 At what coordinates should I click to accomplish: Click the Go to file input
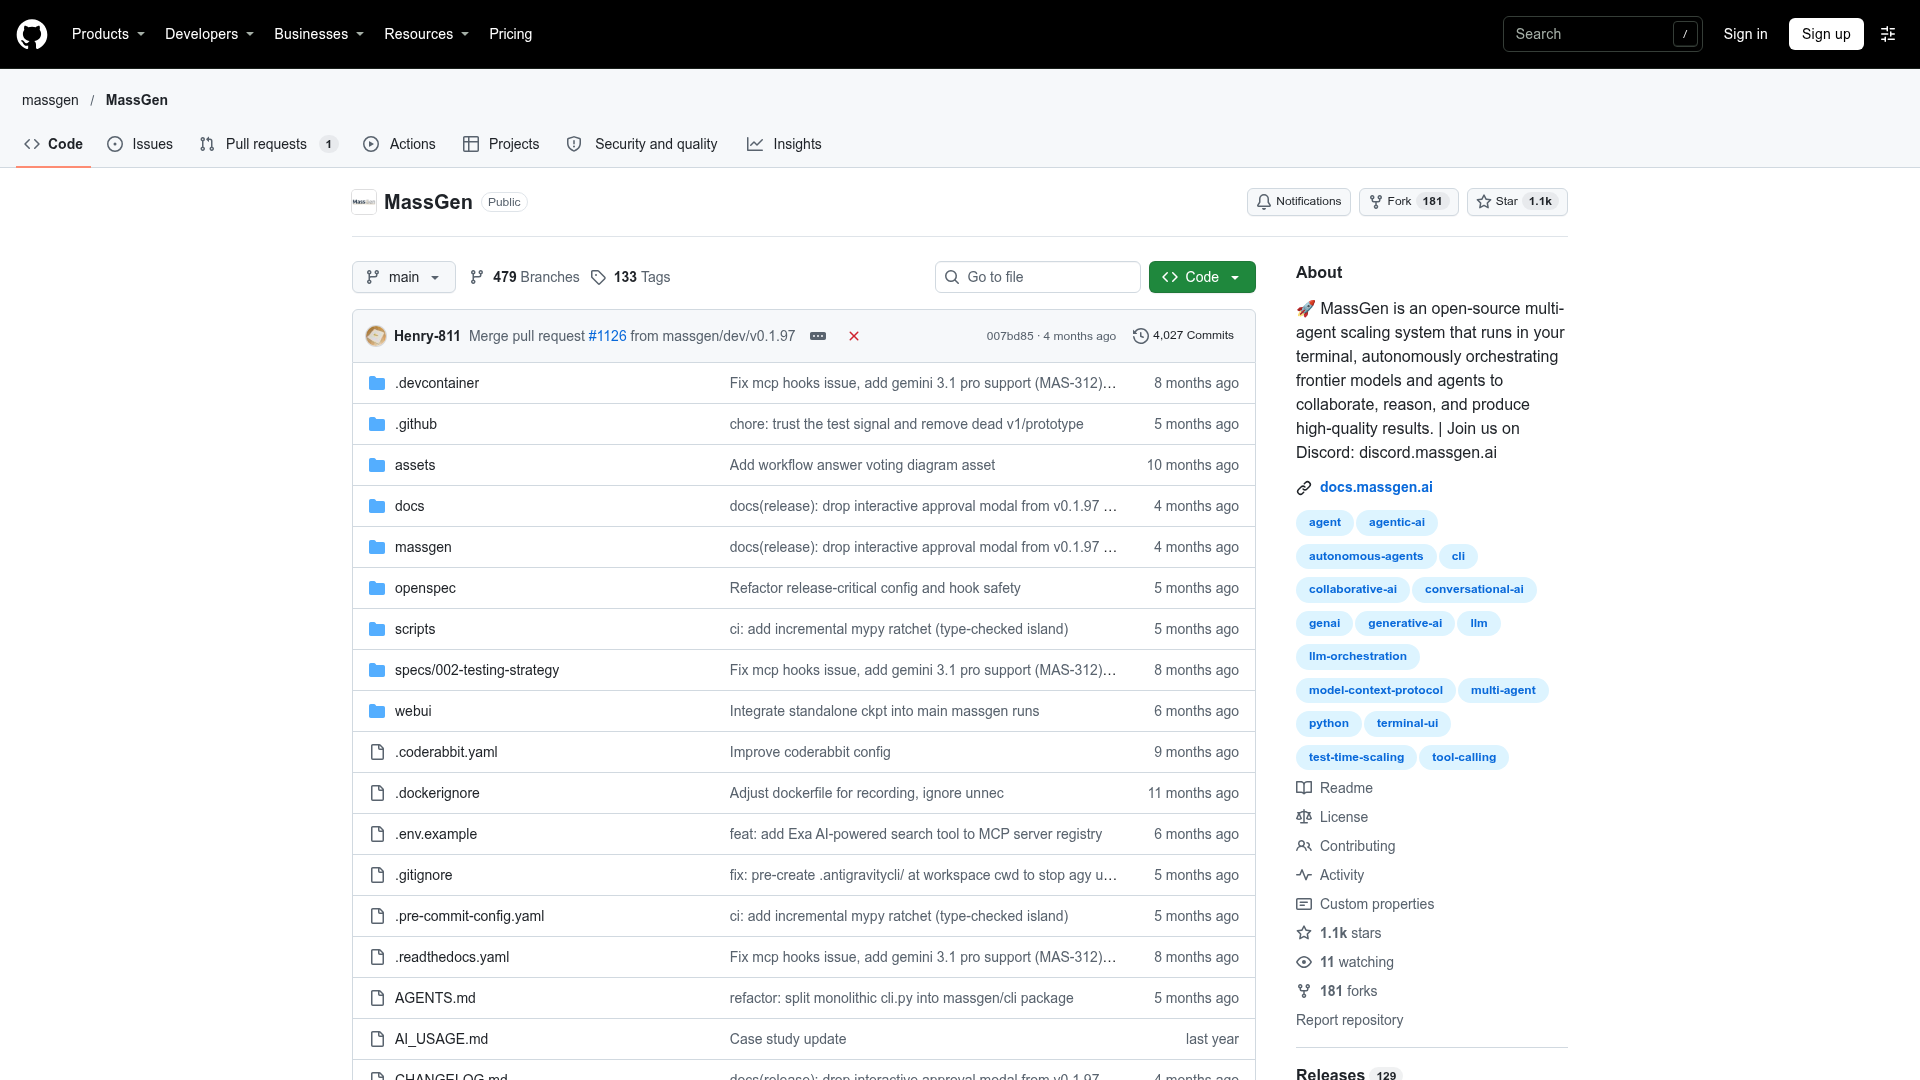1037,277
